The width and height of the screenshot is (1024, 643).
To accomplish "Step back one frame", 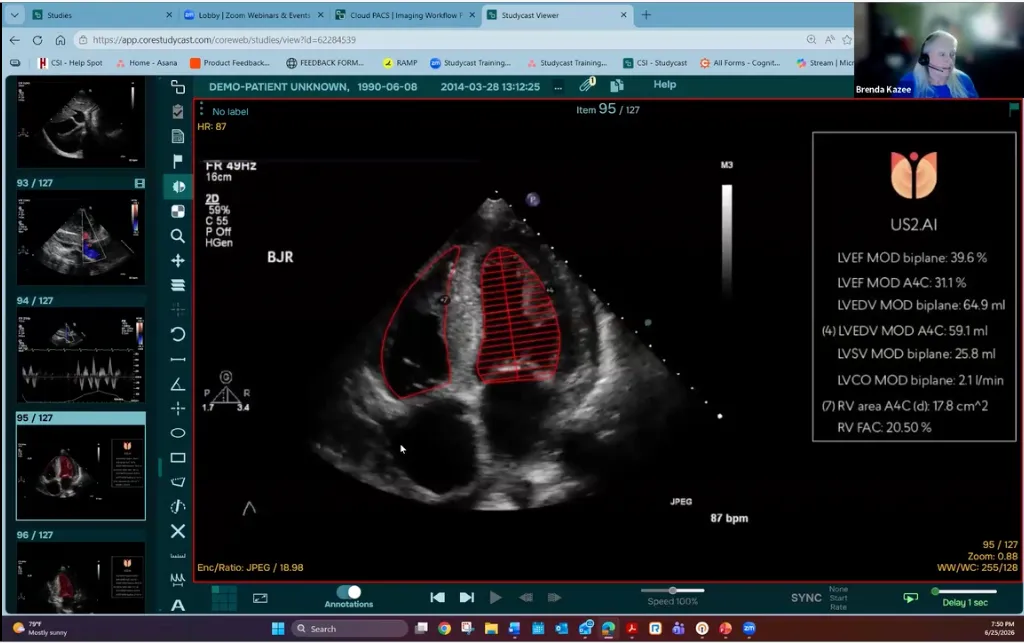I will pos(525,597).
